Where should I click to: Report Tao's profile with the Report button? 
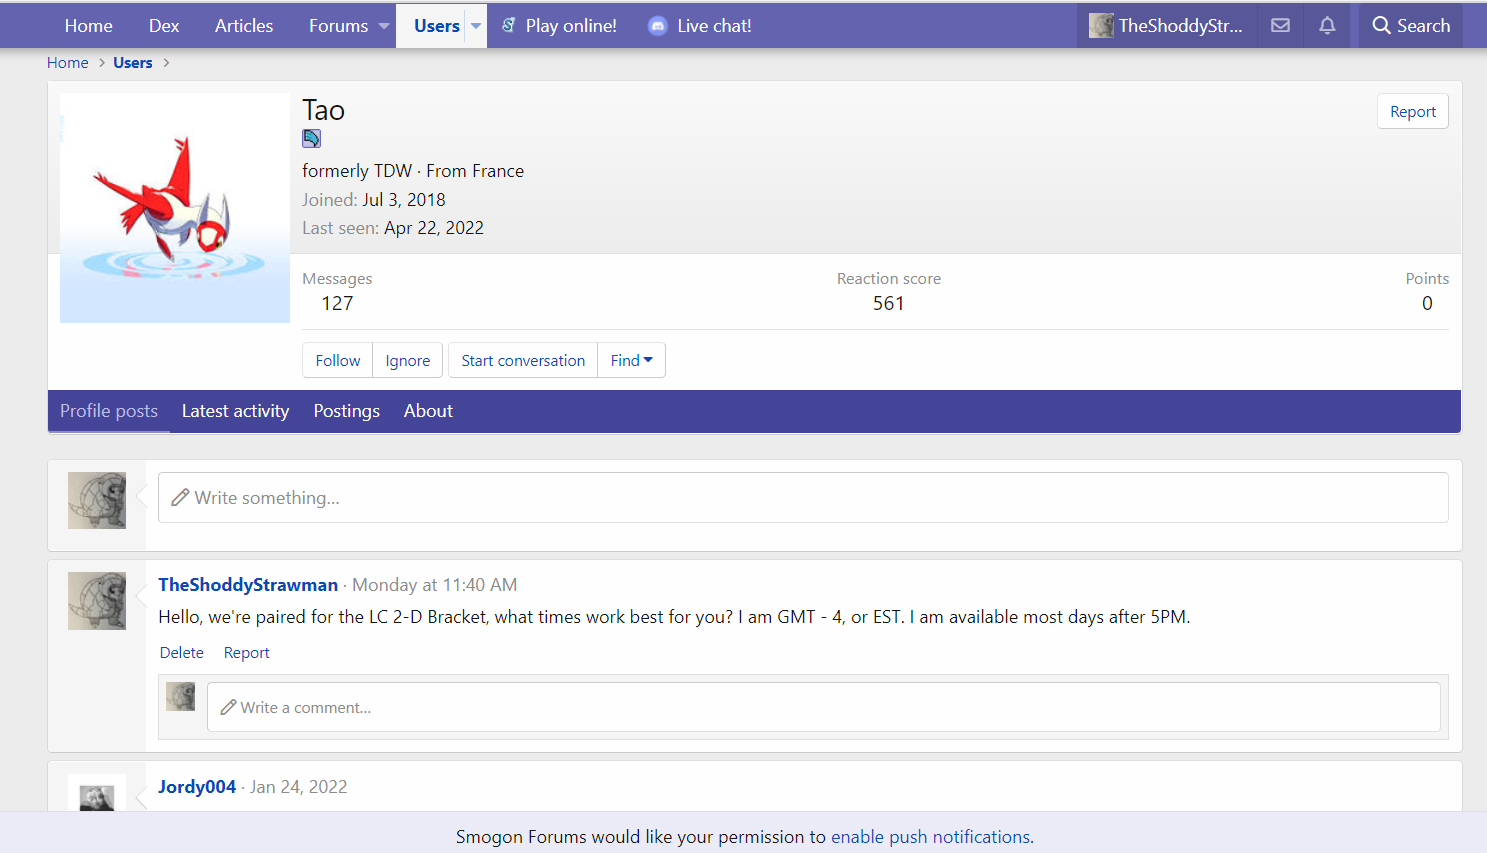[1412, 112]
